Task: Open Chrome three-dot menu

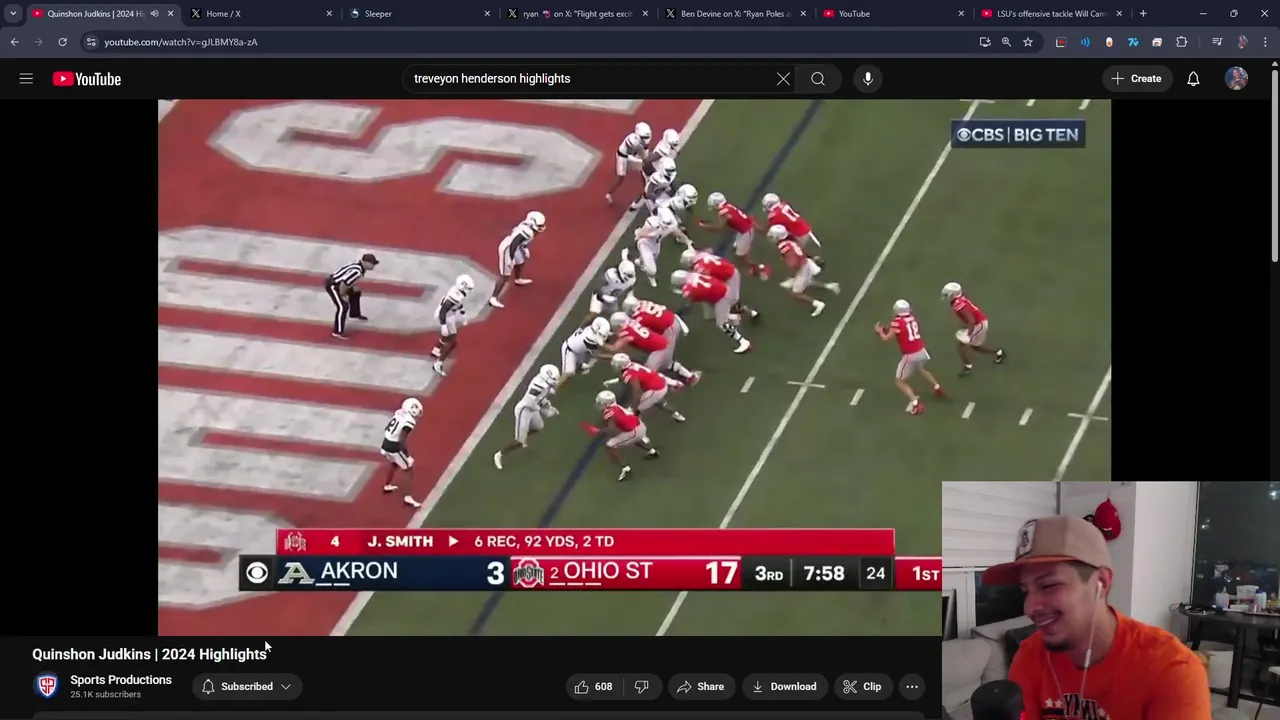Action: click(x=1265, y=42)
